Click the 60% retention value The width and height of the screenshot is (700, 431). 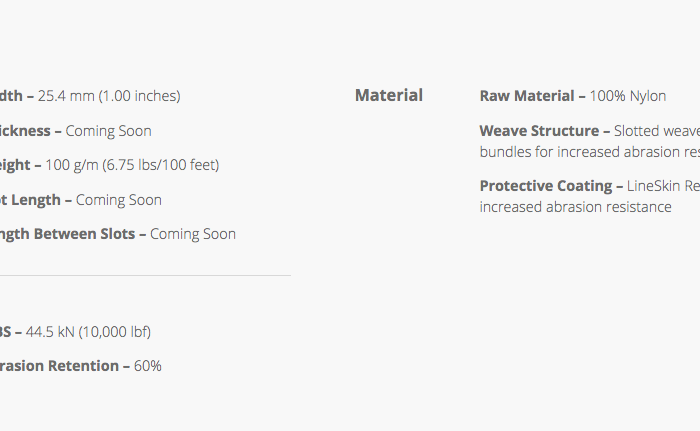(x=147, y=366)
